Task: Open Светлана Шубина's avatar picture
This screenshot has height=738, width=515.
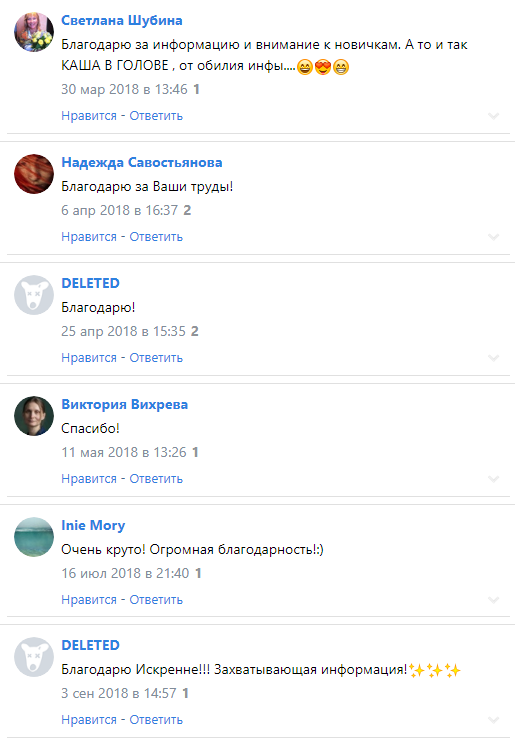Action: 34,32
